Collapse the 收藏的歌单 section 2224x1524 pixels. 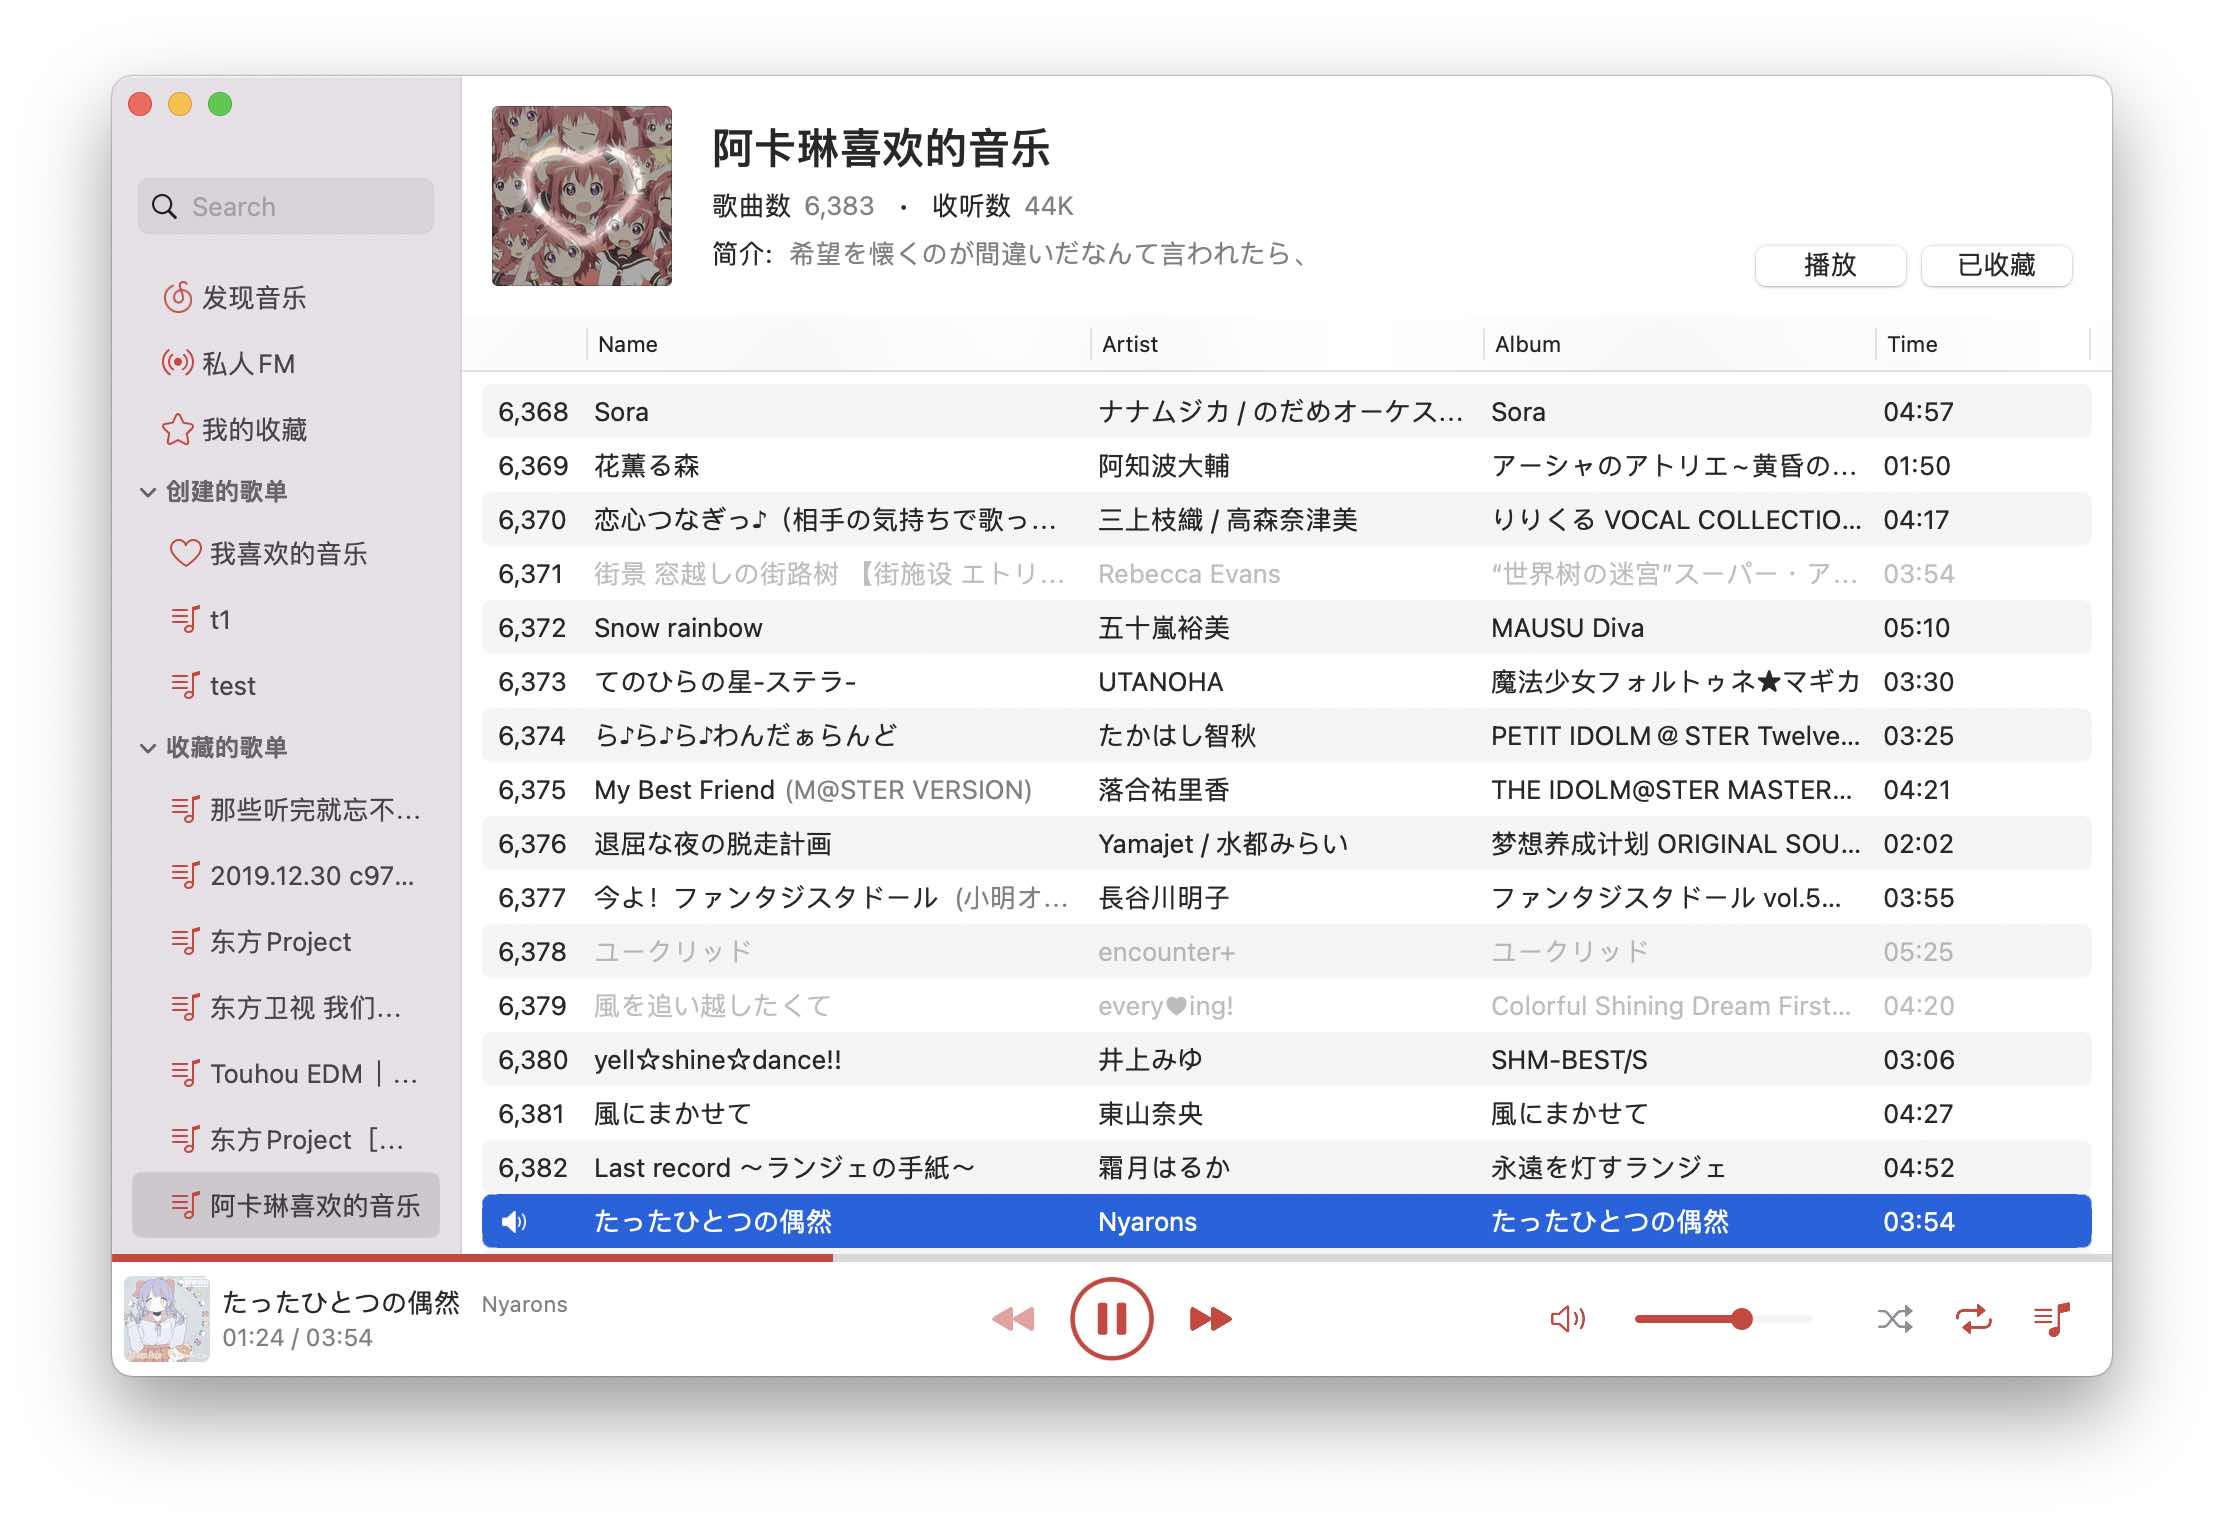click(148, 748)
